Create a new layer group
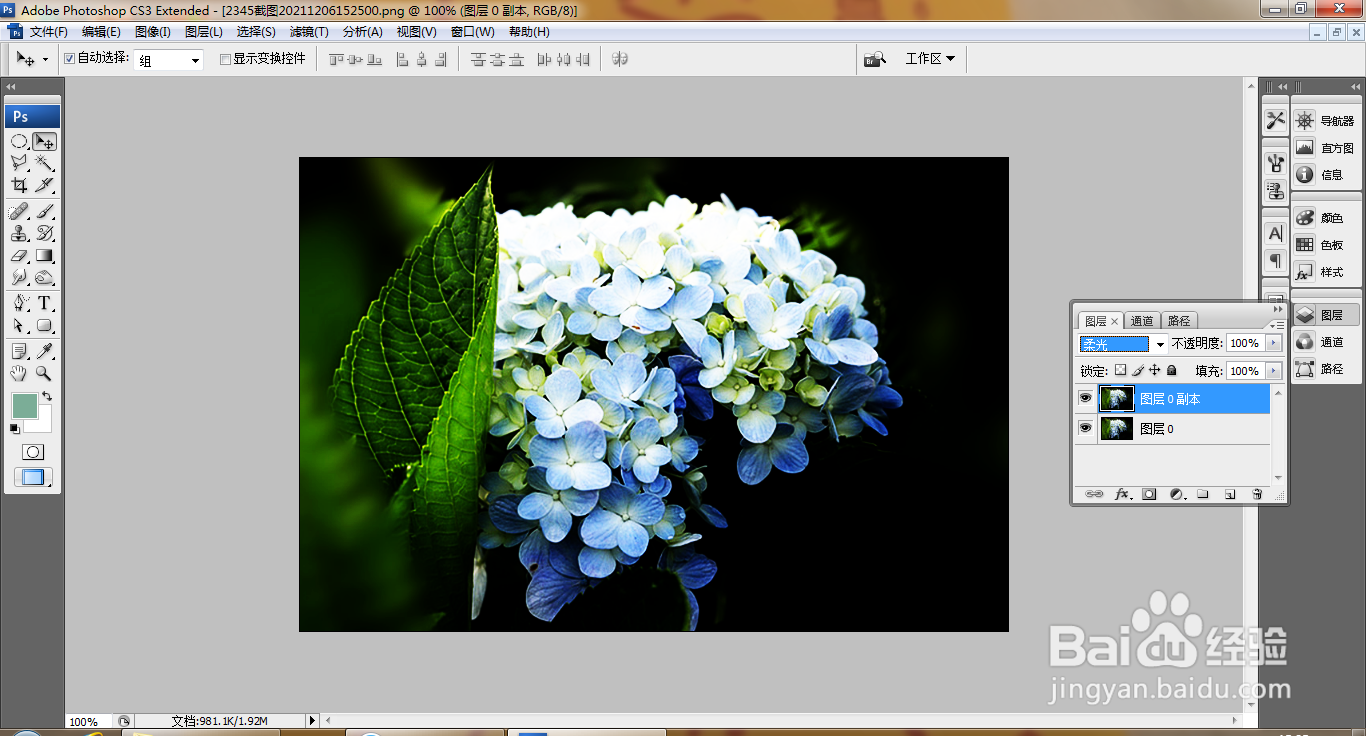The width and height of the screenshot is (1366, 736). pyautogui.click(x=1203, y=494)
